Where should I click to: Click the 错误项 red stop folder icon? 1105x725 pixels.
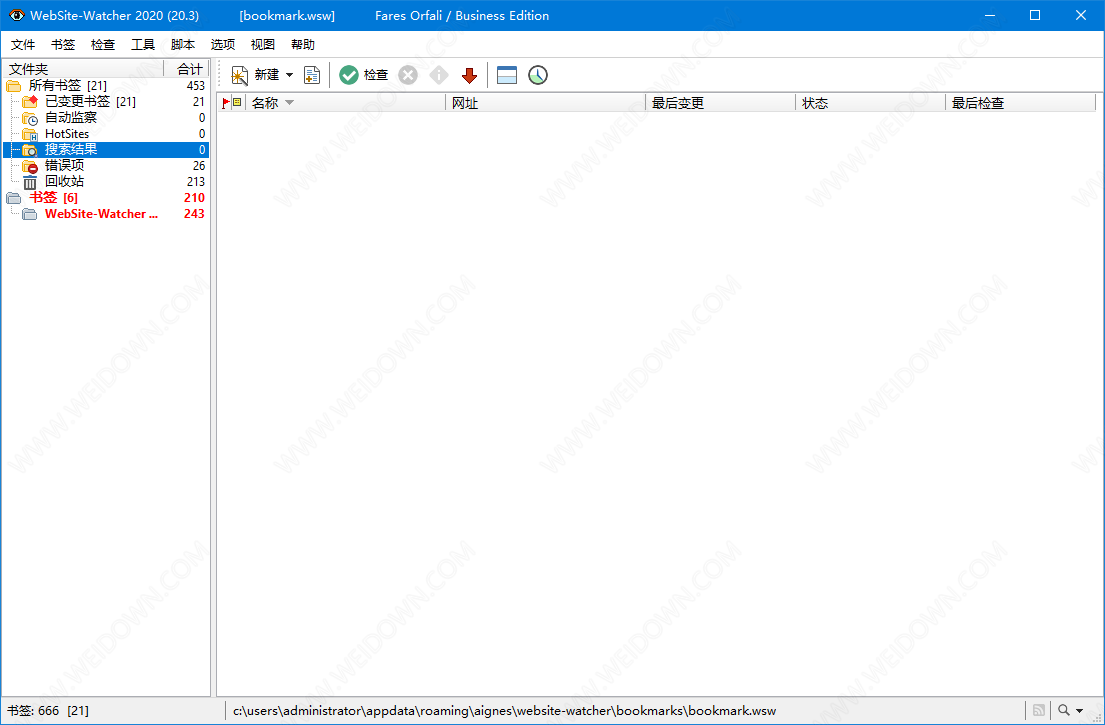pyautogui.click(x=30, y=166)
